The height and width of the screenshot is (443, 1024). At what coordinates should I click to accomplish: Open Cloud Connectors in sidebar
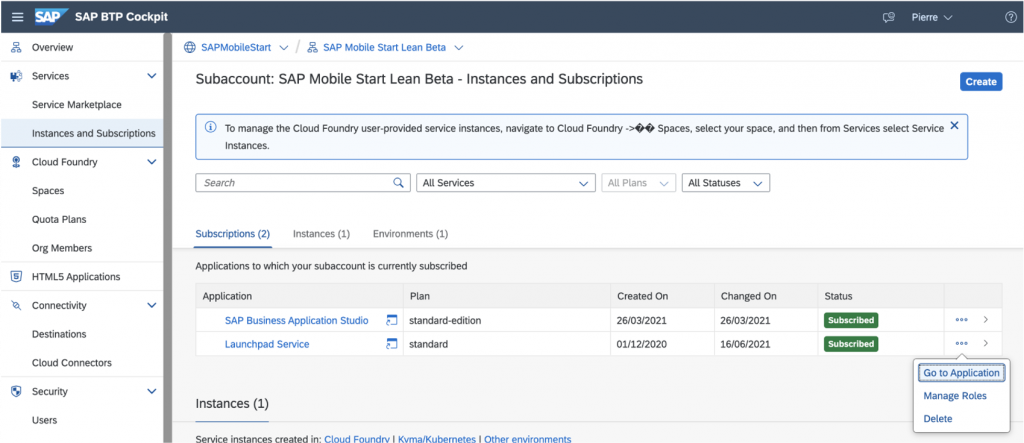[x=72, y=363]
